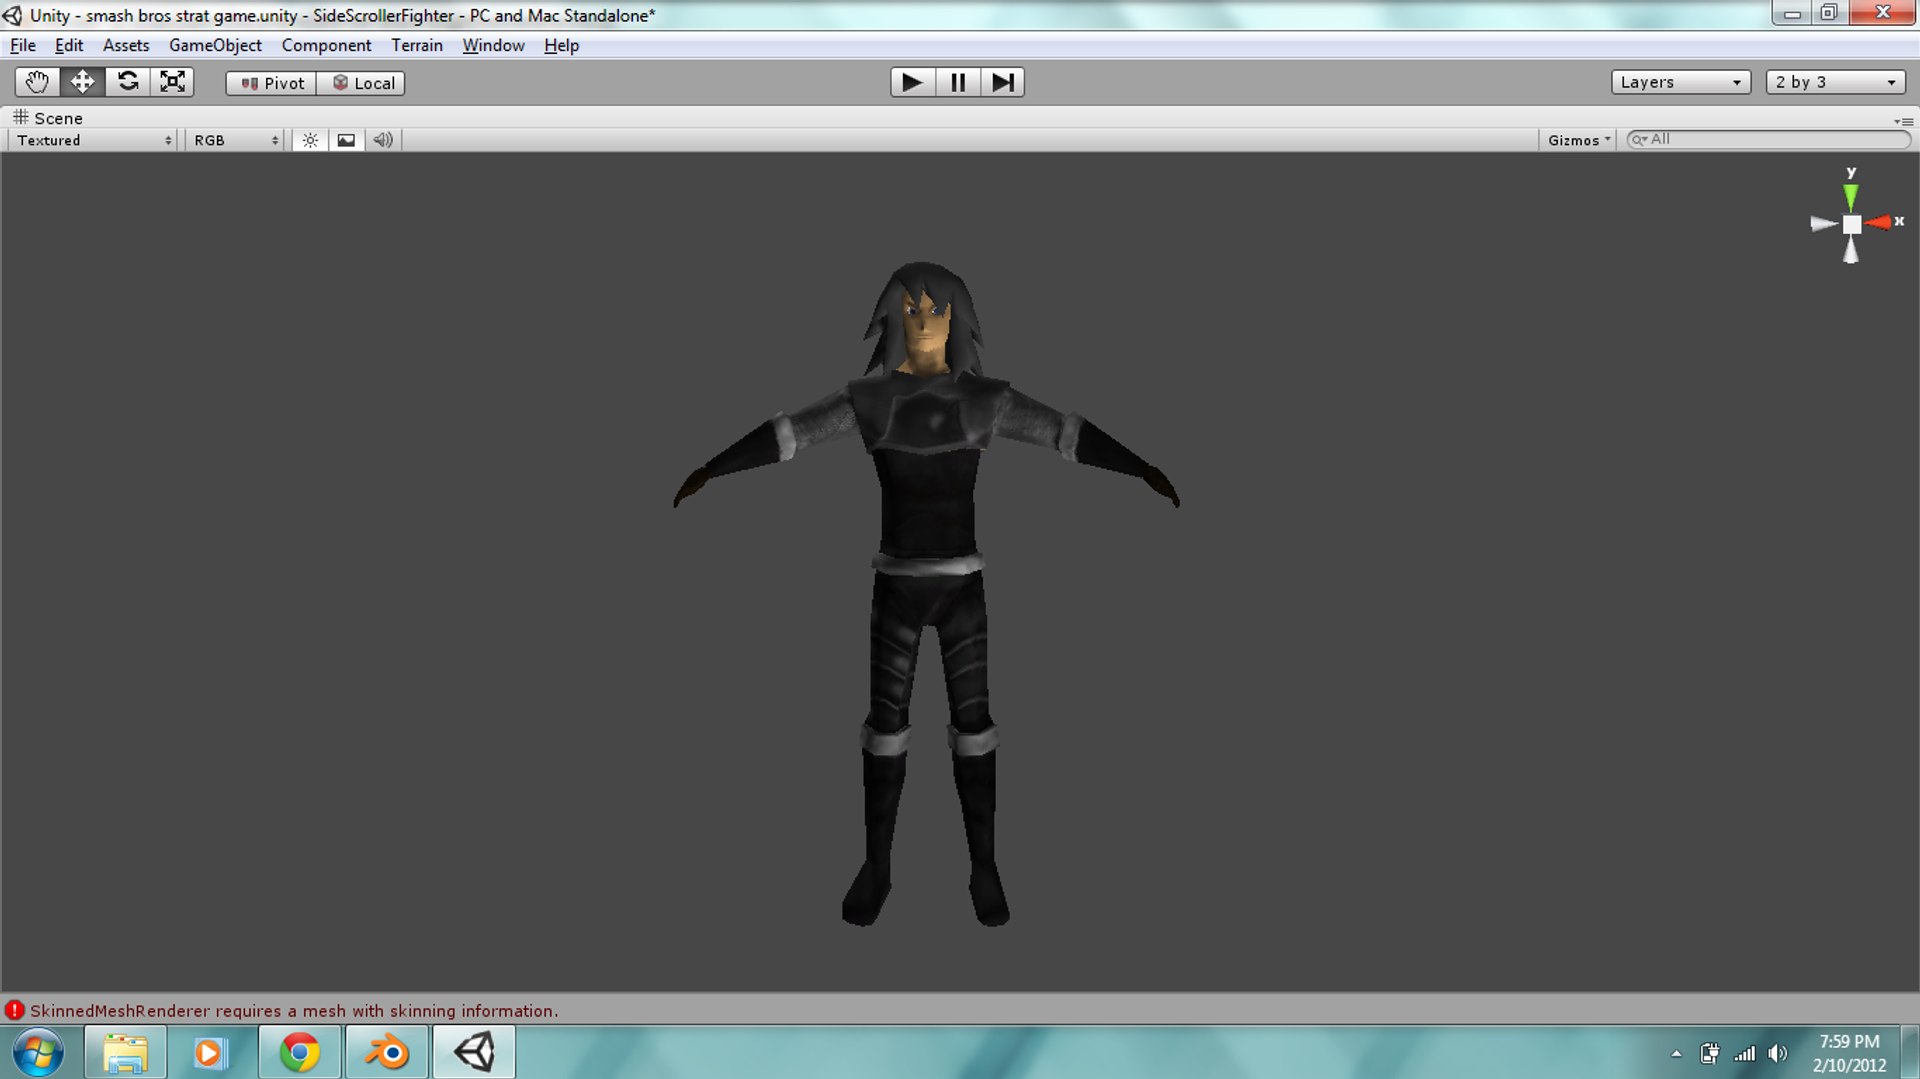The height and width of the screenshot is (1079, 1920).
Task: Toggle Scene audio
Action: [383, 140]
